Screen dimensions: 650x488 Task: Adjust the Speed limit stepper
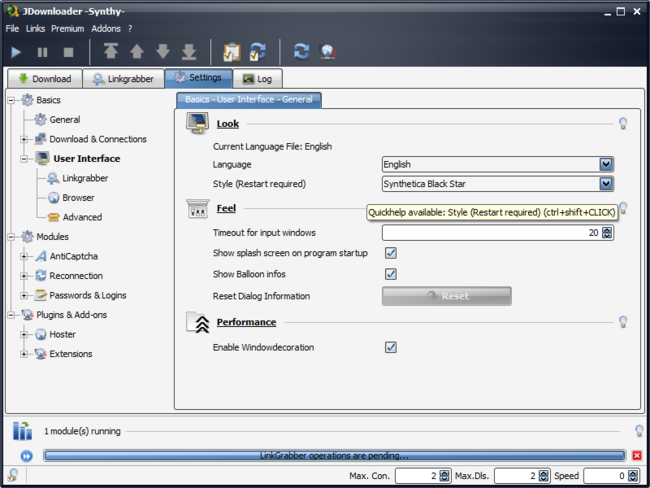[633, 476]
